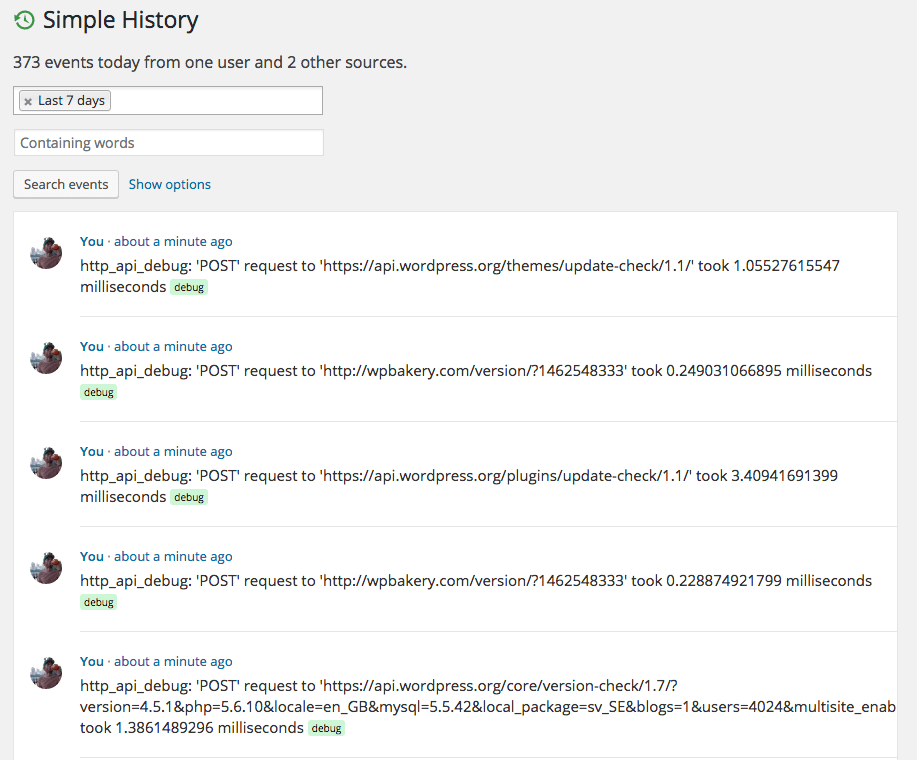Image resolution: width=917 pixels, height=760 pixels.
Task: Click avatar of wpbakery 0.249031066895 event
Action: pyautogui.click(x=46, y=358)
